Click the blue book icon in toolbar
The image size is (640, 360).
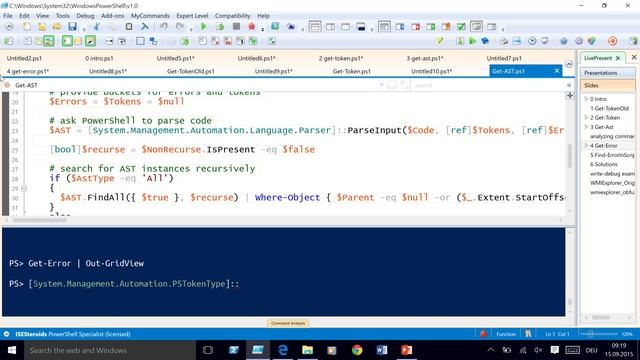485,41
